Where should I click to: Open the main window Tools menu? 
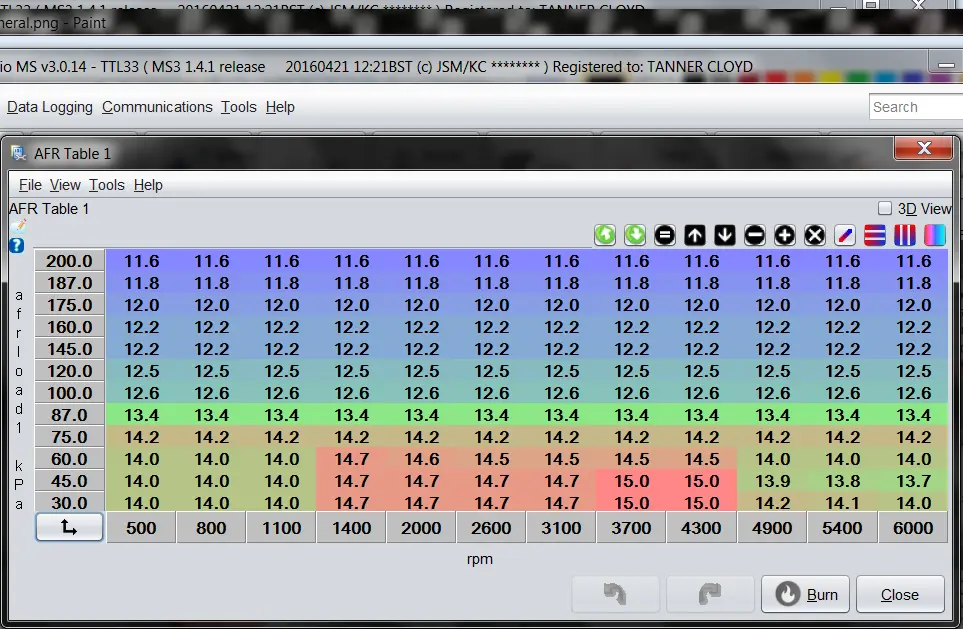(239, 107)
